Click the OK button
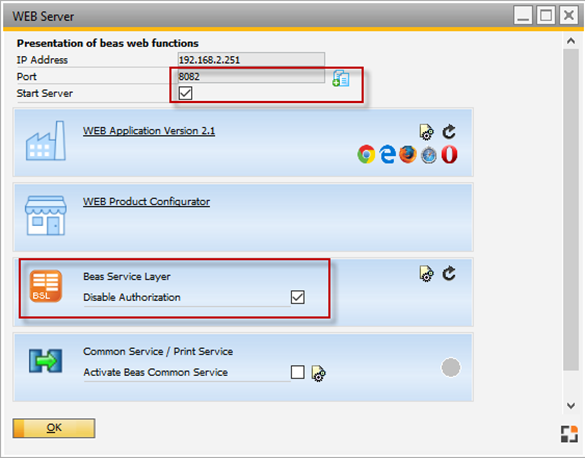585x458 pixels. 54,428
